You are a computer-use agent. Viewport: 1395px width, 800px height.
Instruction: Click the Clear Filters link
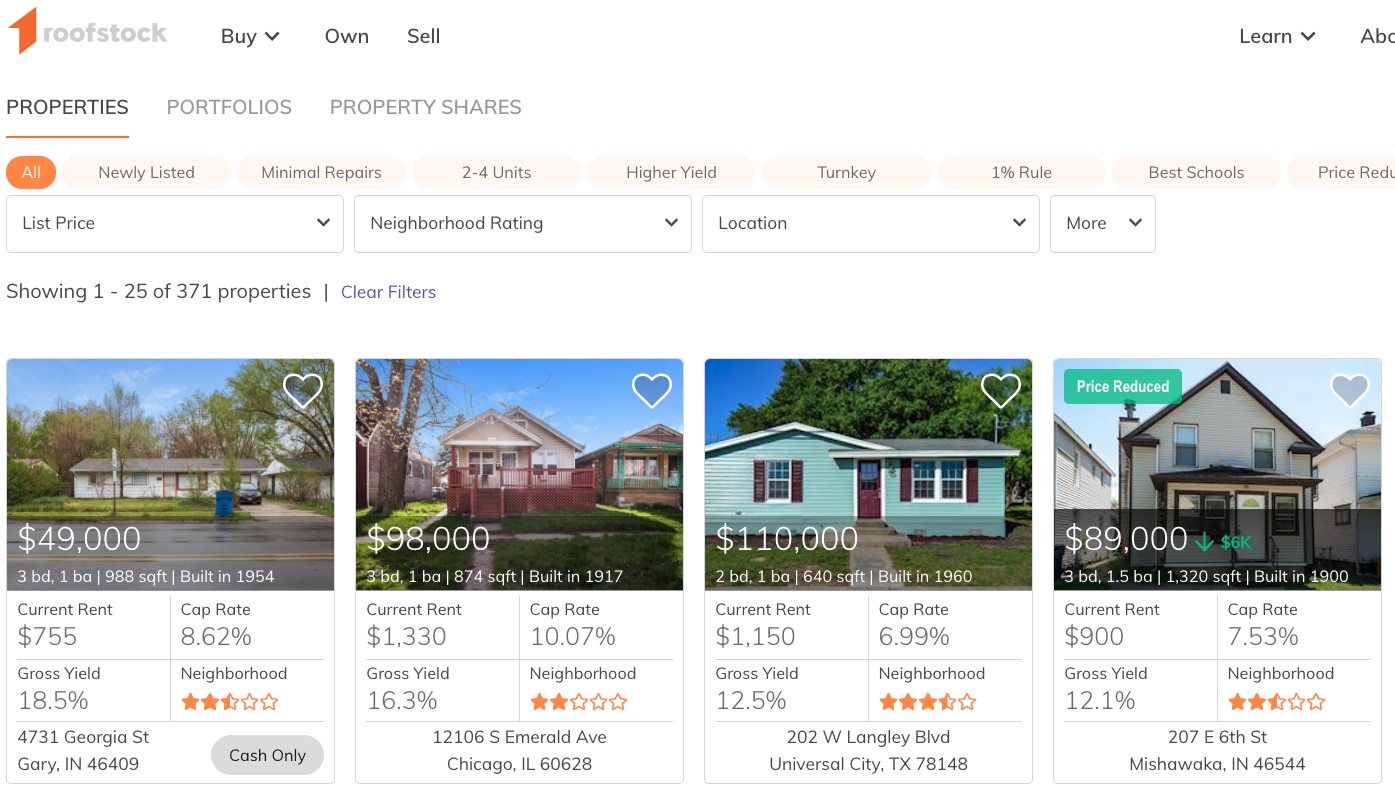pos(388,292)
